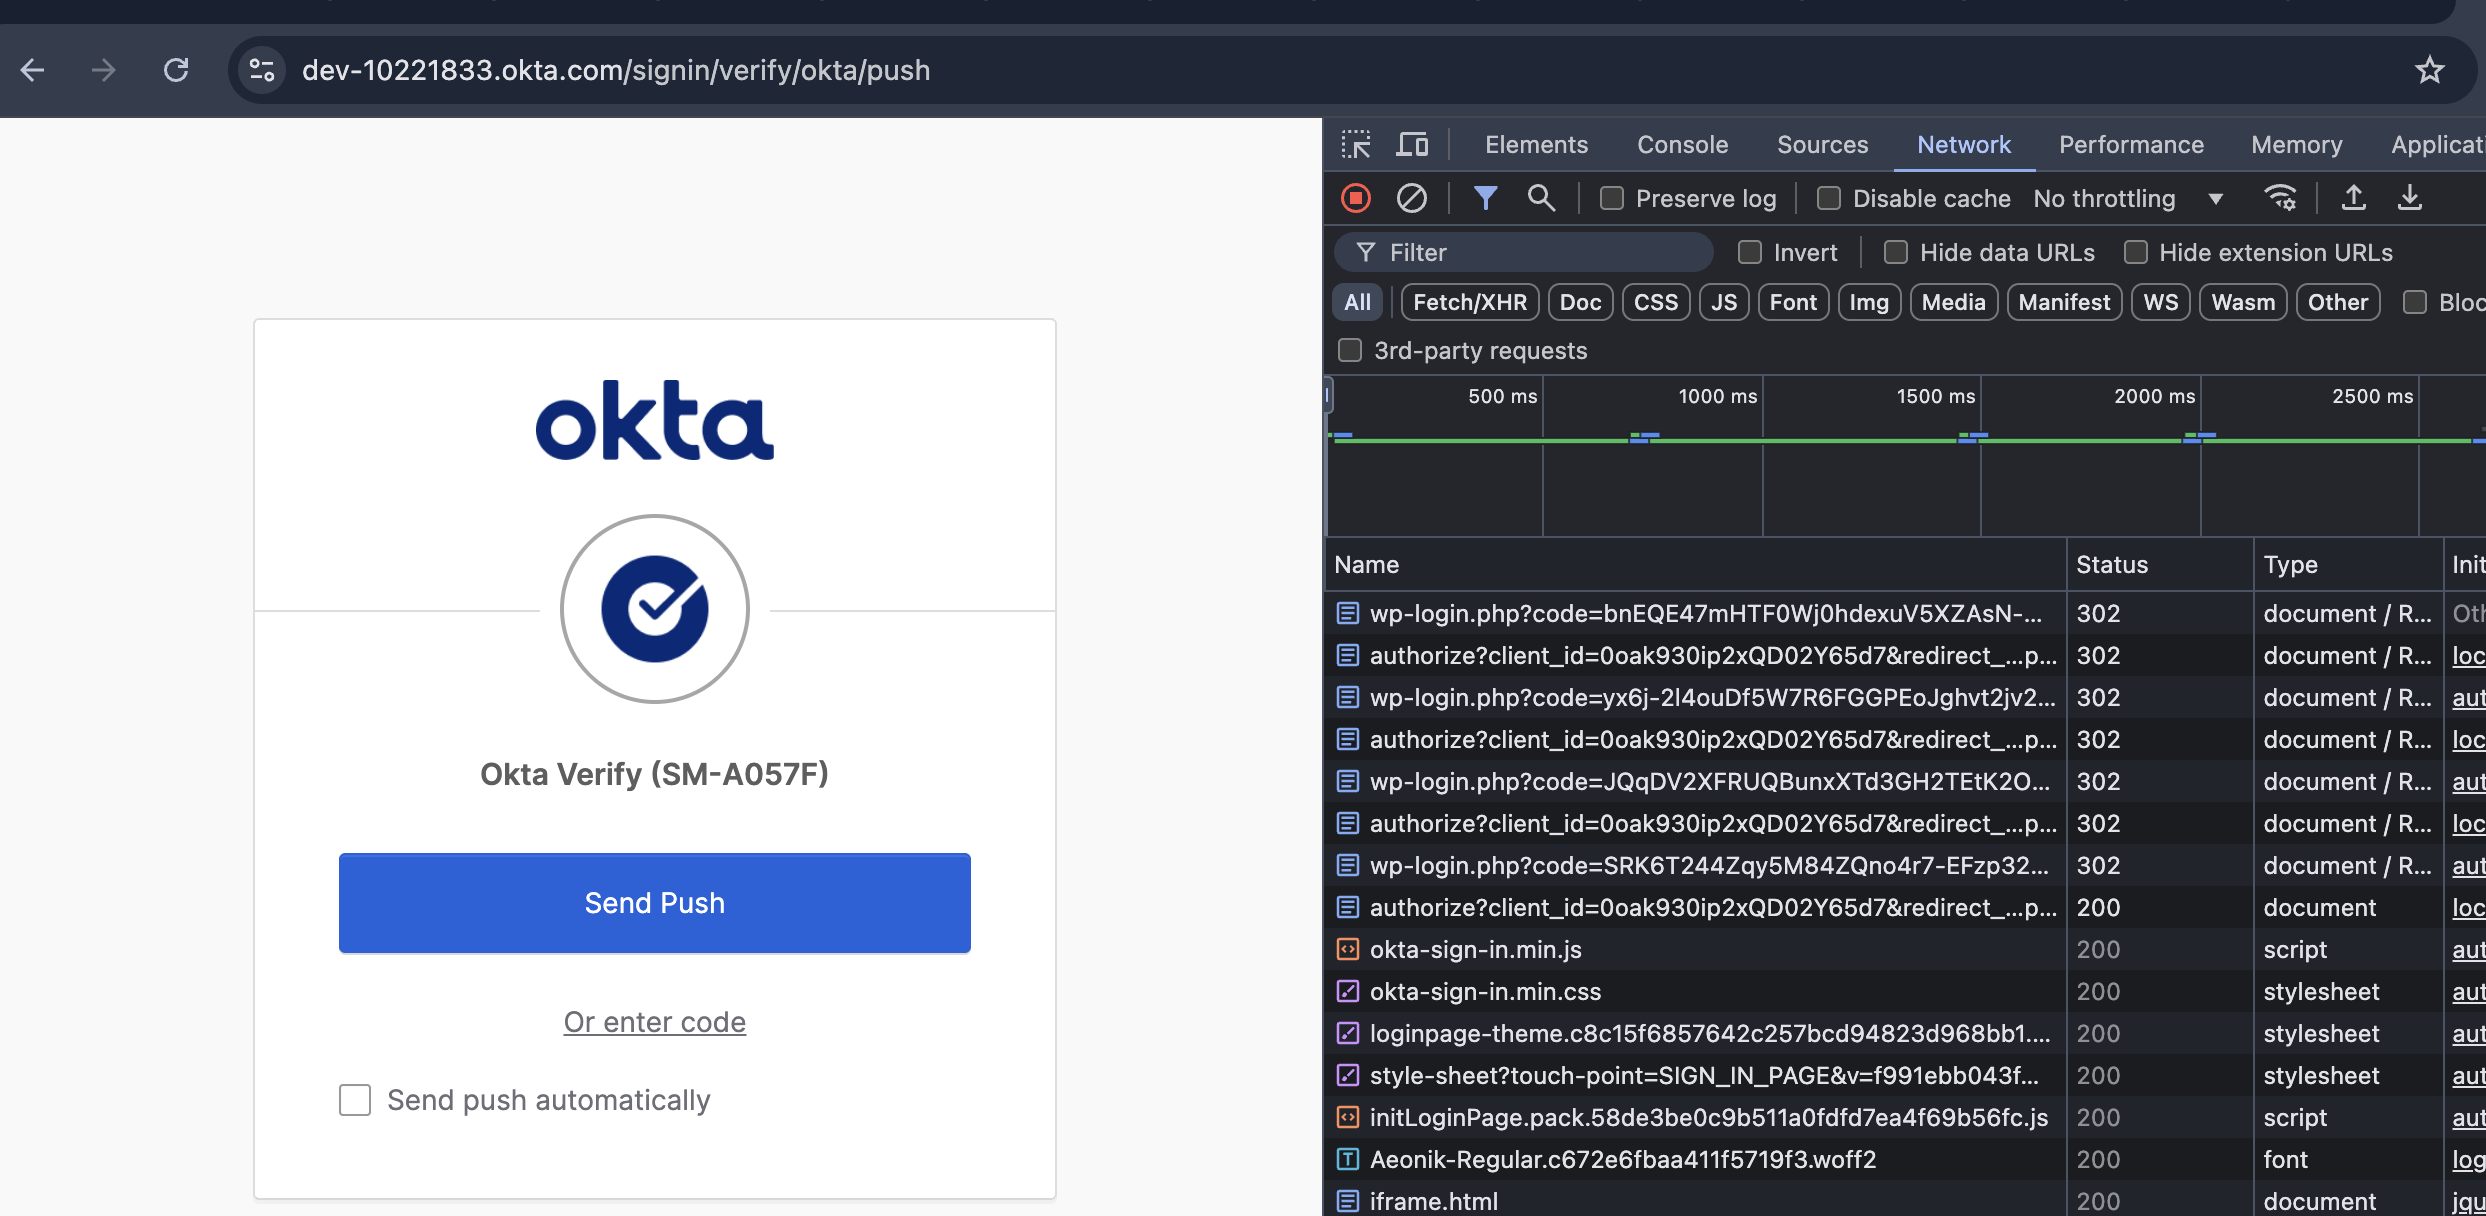Viewport: 2486px width, 1216px height.
Task: Toggle the network filter funnel icon
Action: 1485,198
